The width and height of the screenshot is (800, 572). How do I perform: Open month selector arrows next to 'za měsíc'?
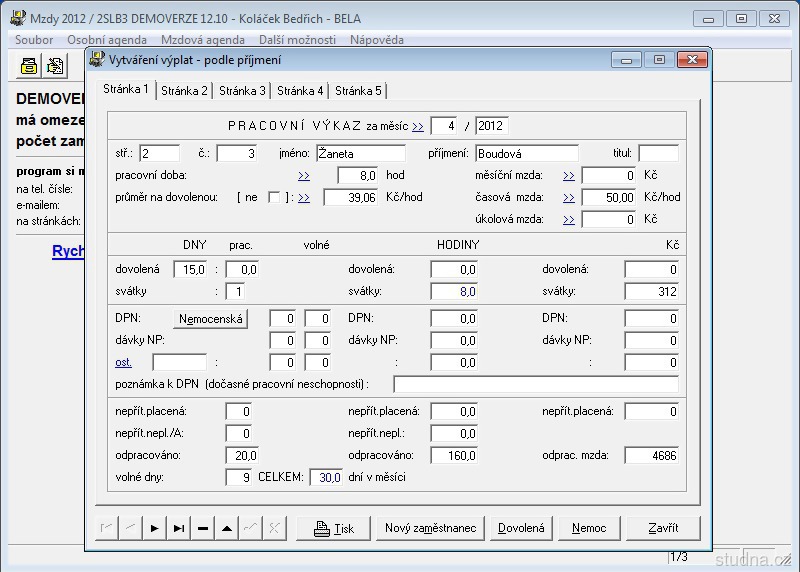[418, 126]
